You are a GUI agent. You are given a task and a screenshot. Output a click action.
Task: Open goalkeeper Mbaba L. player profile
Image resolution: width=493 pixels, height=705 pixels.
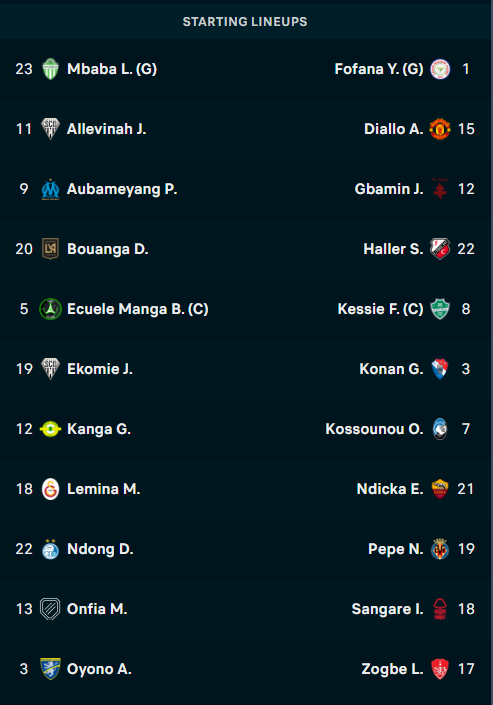(x=112, y=69)
